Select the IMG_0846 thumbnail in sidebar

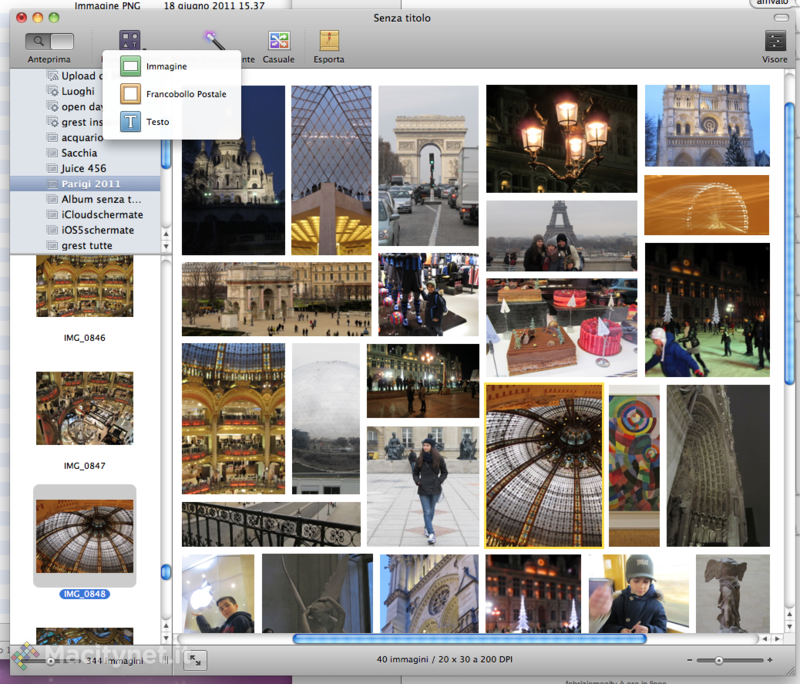pos(84,287)
